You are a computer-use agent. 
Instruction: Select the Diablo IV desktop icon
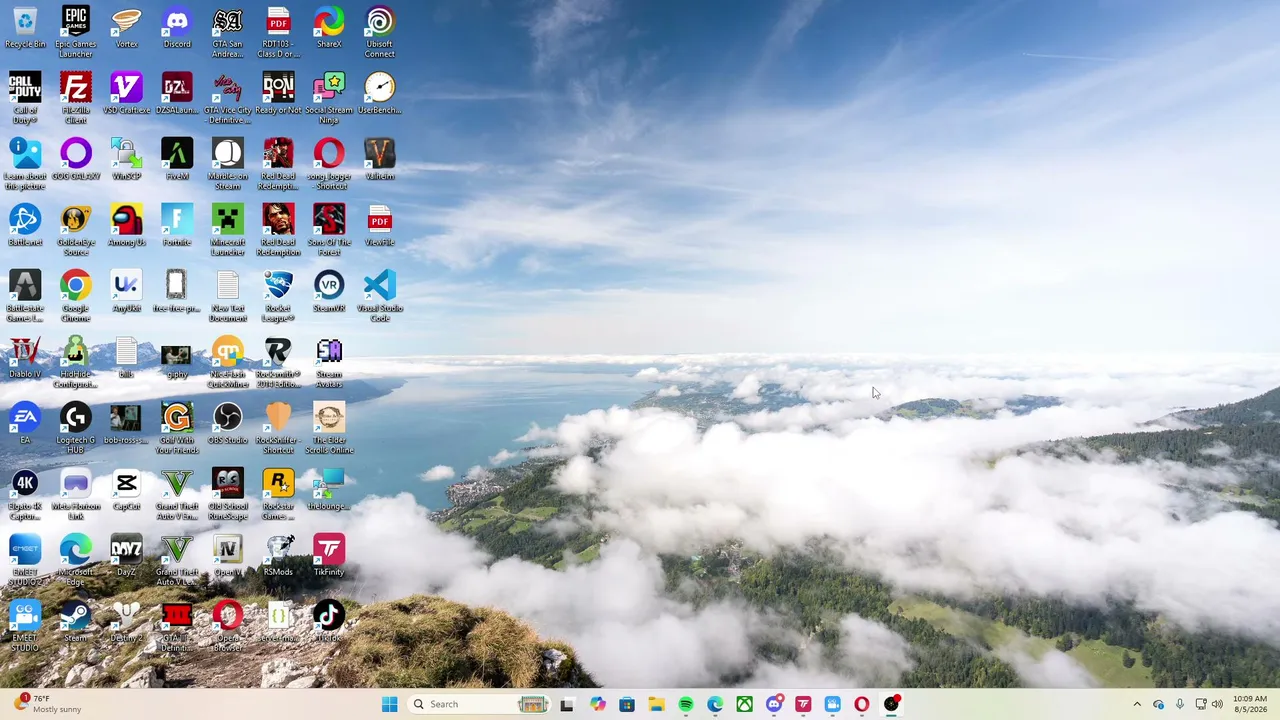tap(25, 358)
